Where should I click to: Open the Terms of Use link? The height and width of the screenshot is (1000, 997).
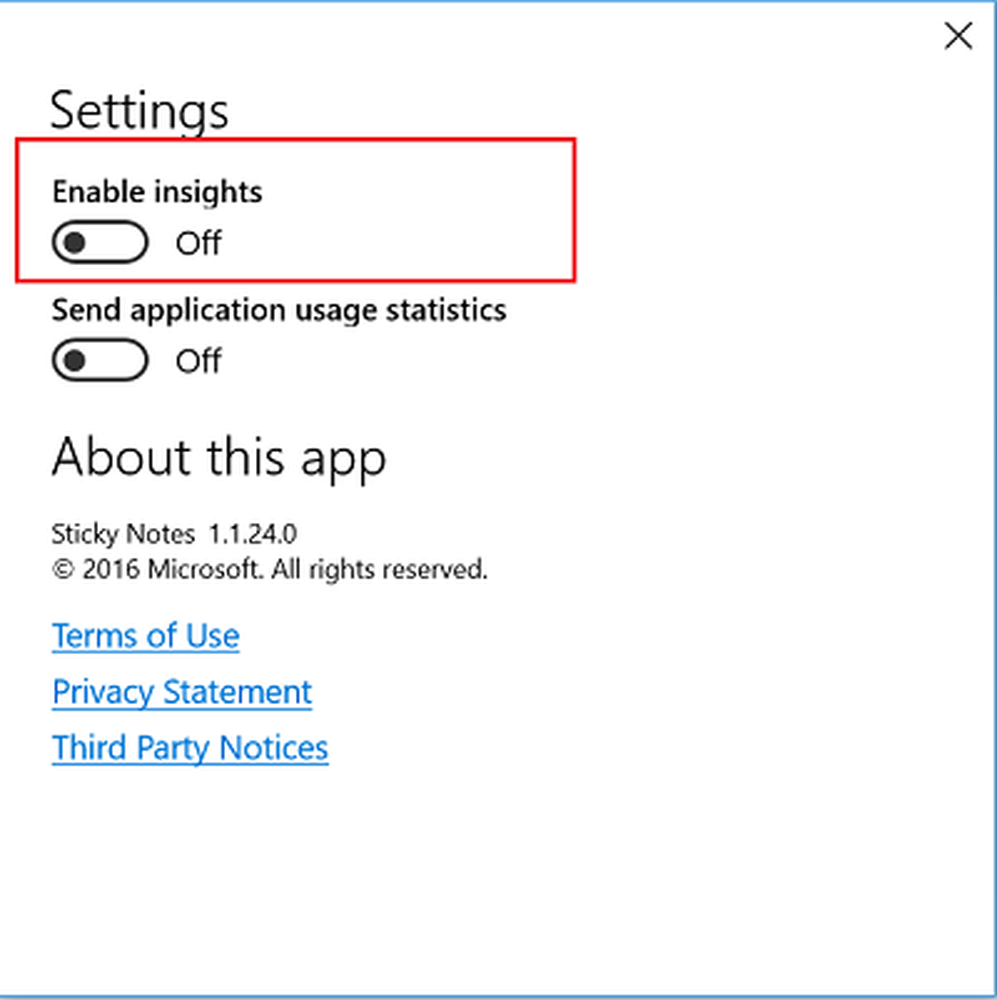coord(146,636)
